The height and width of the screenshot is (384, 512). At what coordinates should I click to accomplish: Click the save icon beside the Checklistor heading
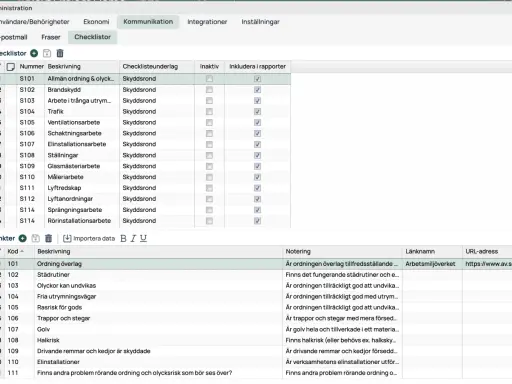(x=47, y=53)
